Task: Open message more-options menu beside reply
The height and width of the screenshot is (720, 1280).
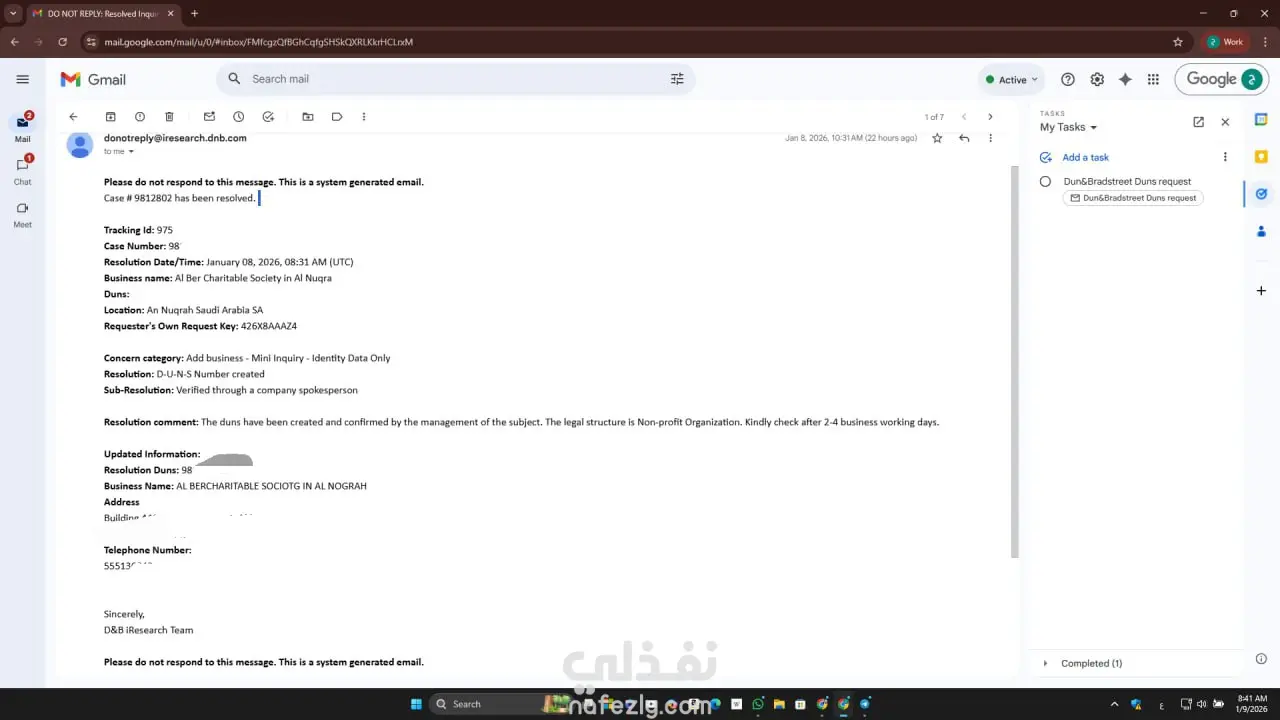Action: (991, 138)
